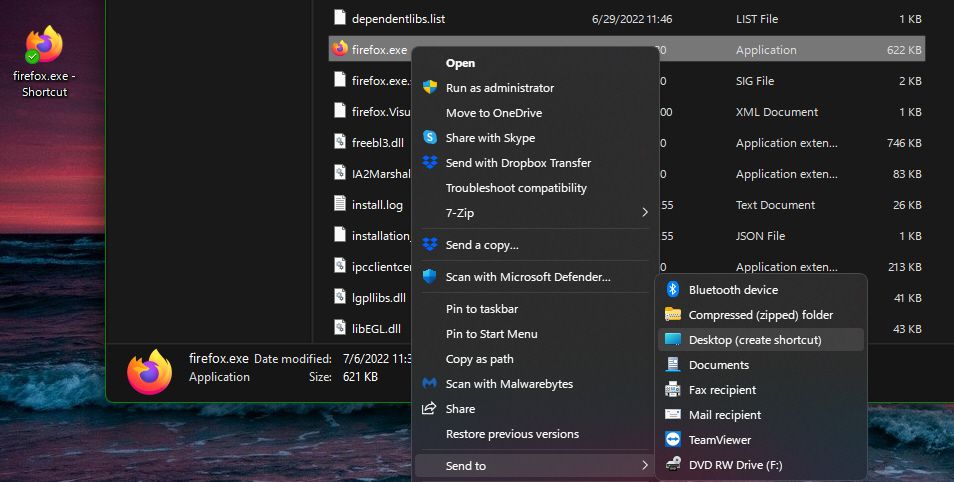This screenshot has height=482, width=954.
Task: Choose Send a copy...
Action: tap(482, 245)
